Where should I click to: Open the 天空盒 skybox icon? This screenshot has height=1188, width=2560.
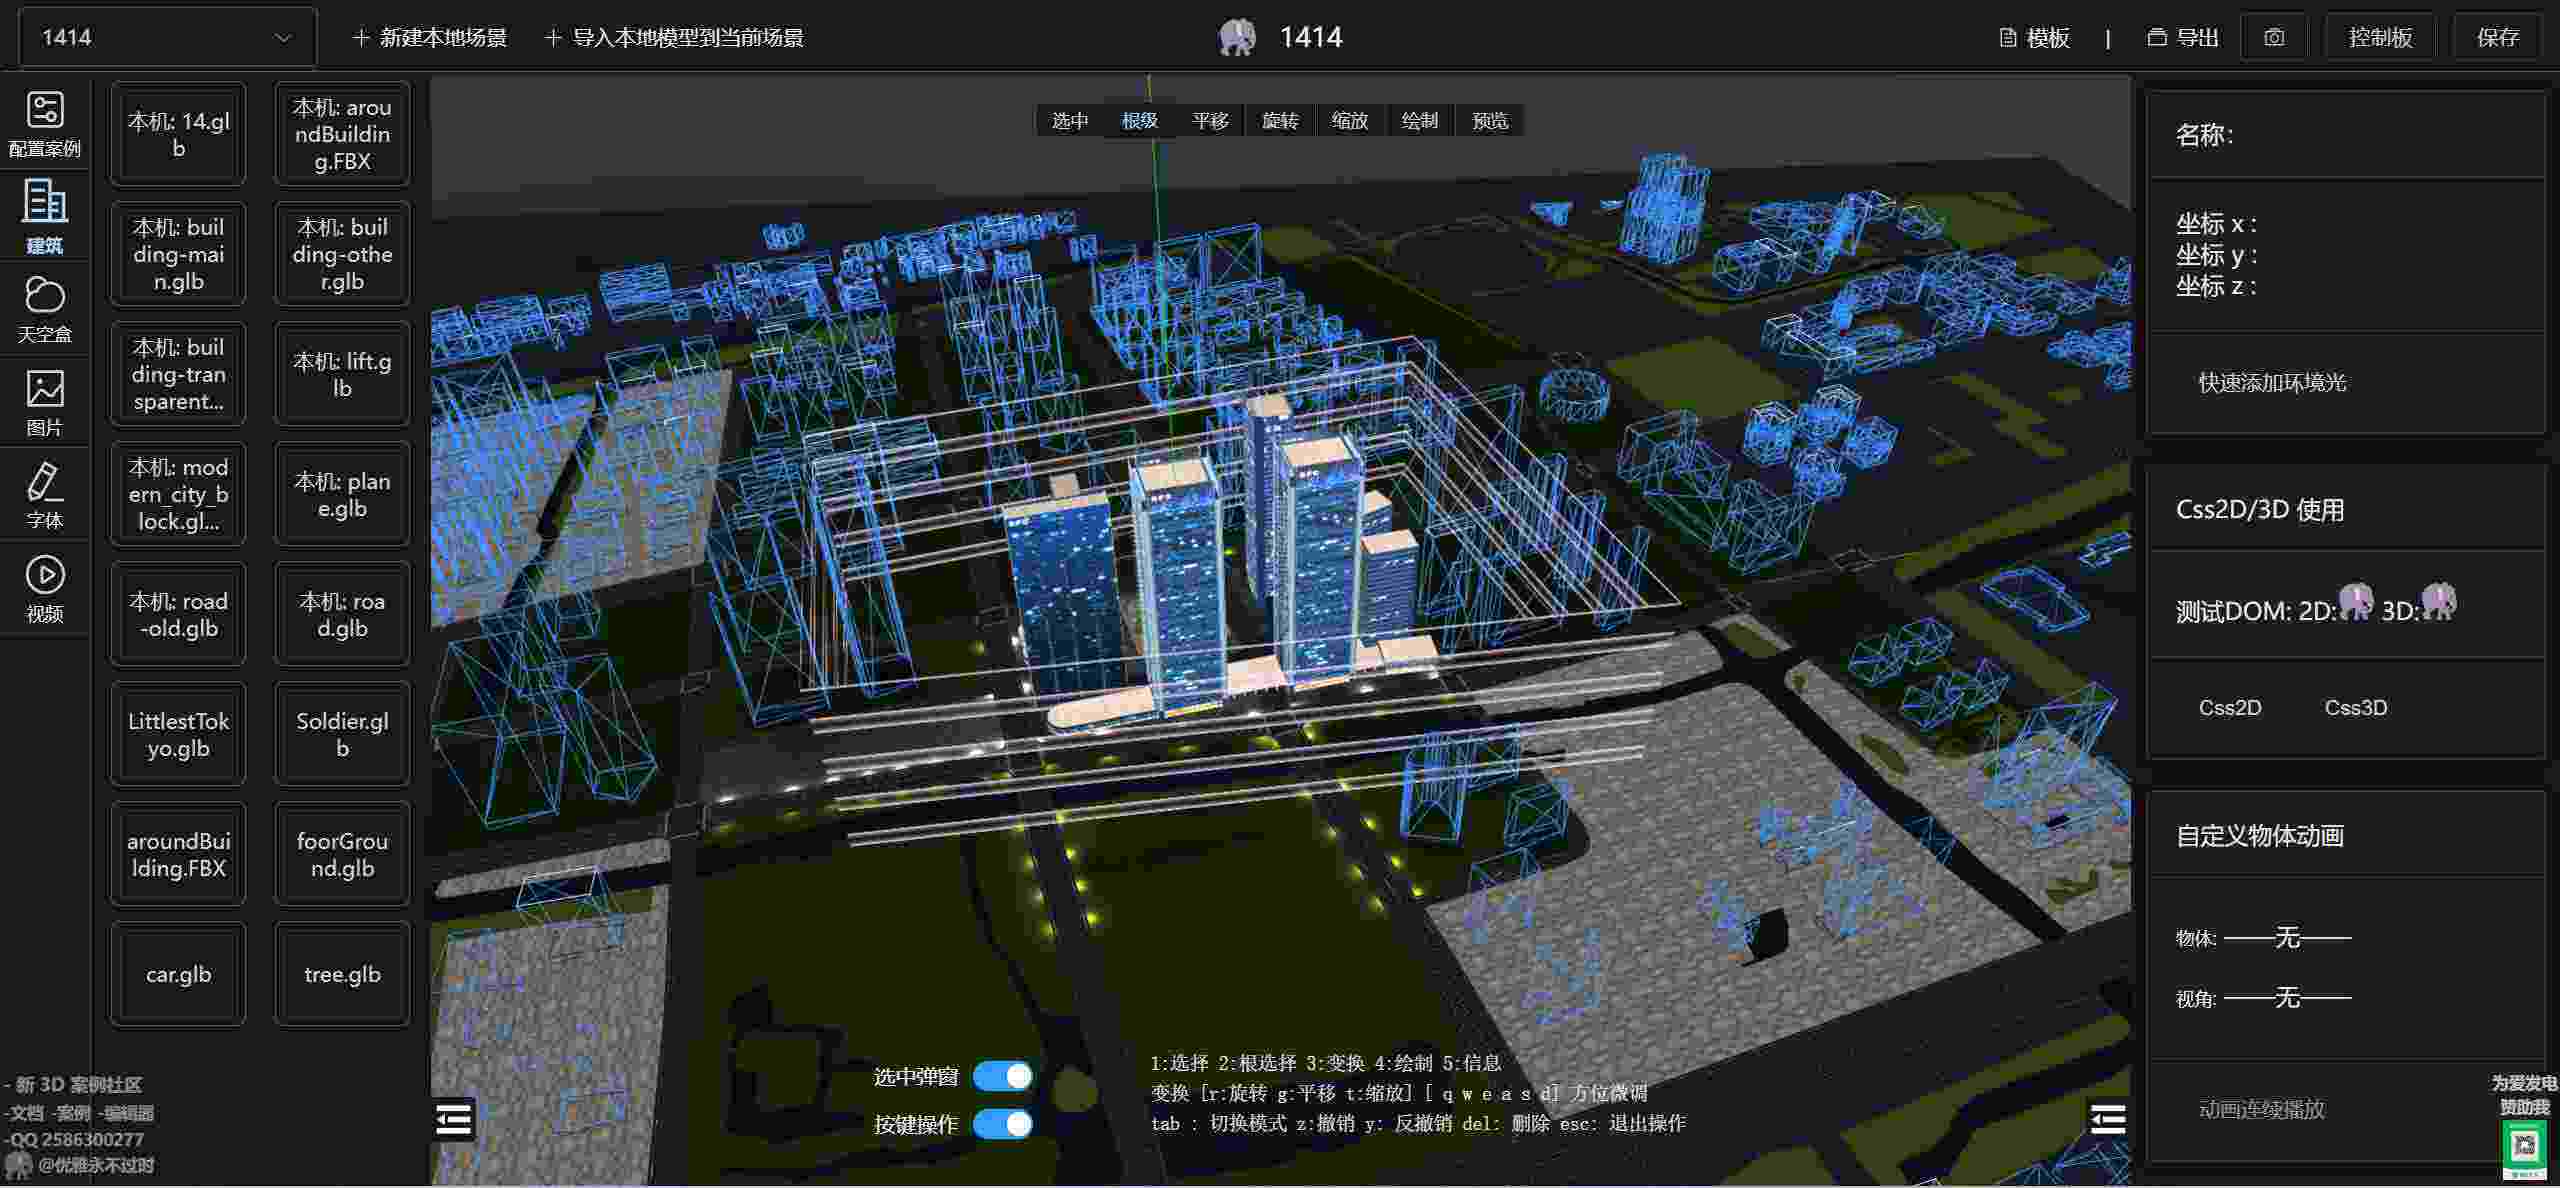click(44, 310)
